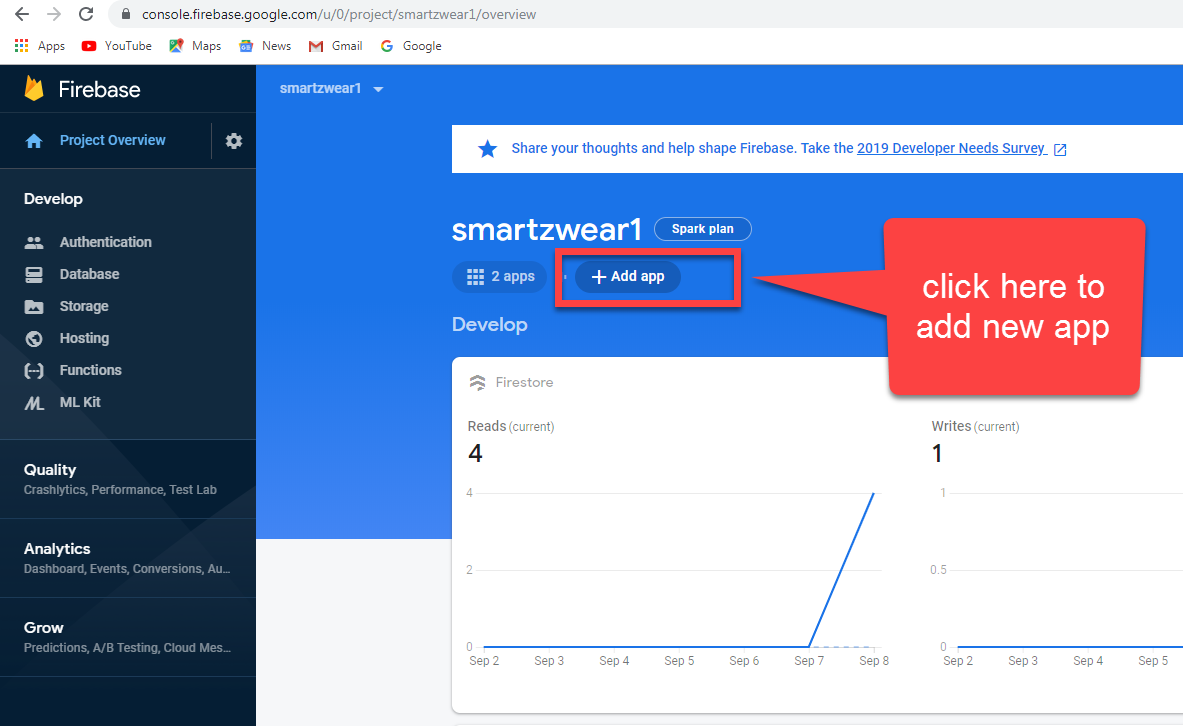
Task: Expand the Quality section
Action: click(x=128, y=478)
